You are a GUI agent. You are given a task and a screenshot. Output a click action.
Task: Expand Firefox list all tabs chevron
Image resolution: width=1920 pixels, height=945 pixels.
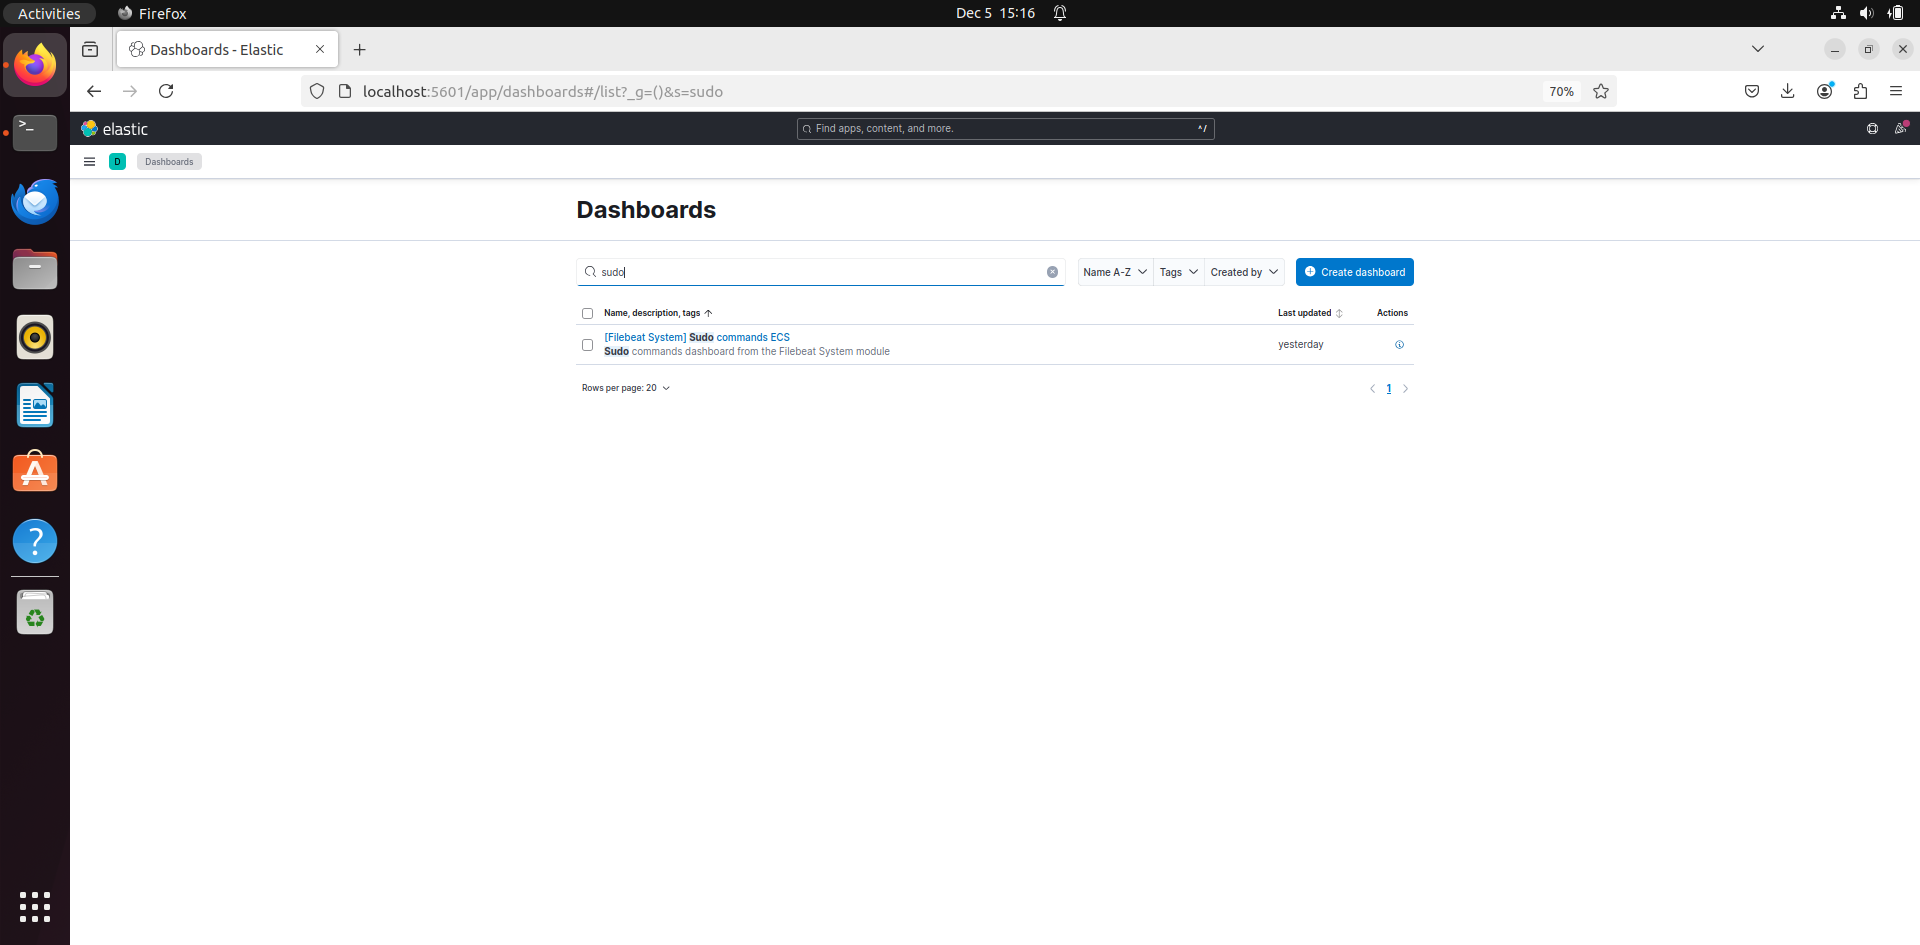click(1758, 49)
